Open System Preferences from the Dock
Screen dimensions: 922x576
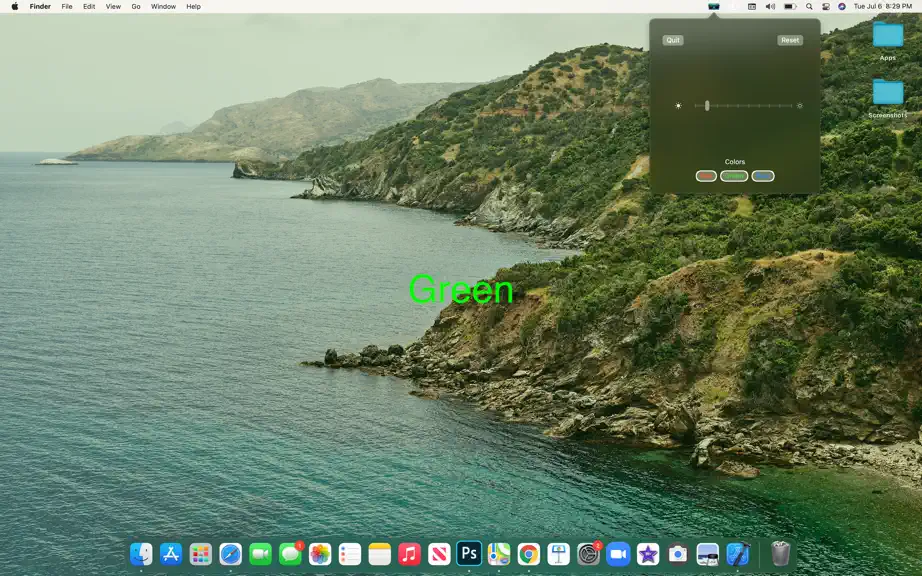pos(589,554)
